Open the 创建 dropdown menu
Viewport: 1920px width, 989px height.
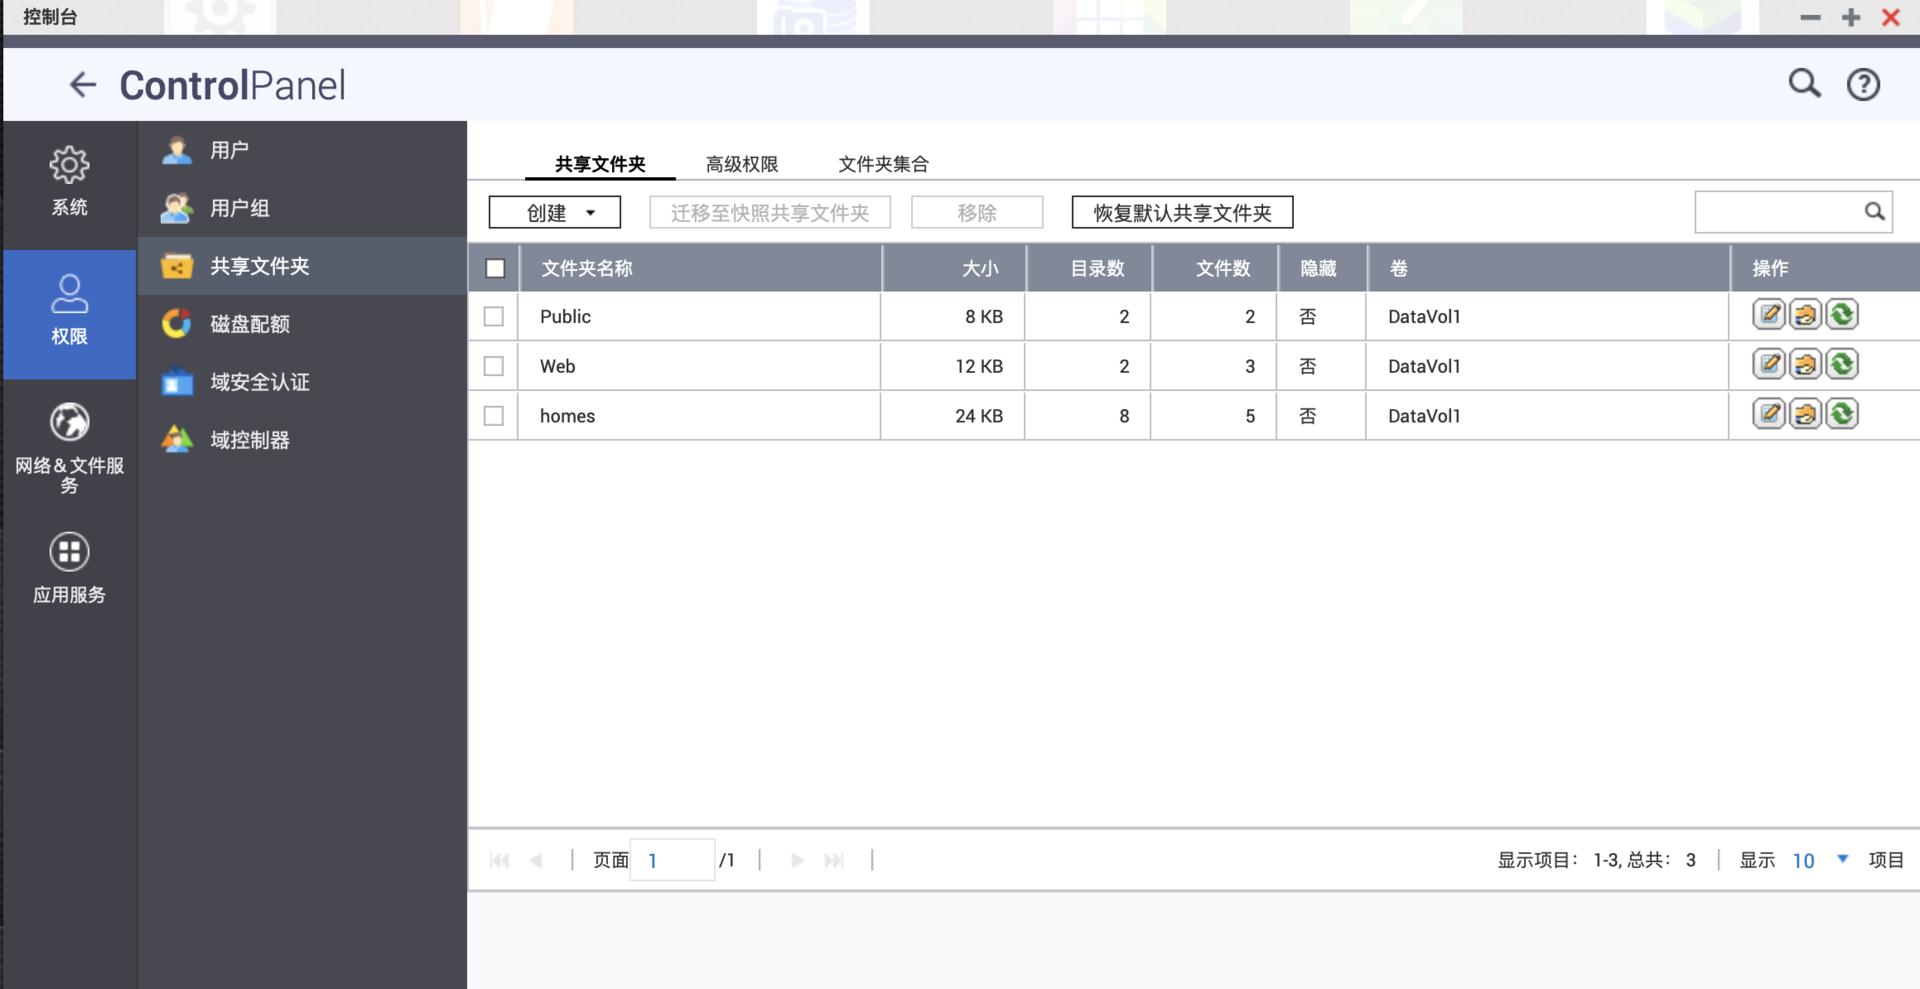point(554,212)
